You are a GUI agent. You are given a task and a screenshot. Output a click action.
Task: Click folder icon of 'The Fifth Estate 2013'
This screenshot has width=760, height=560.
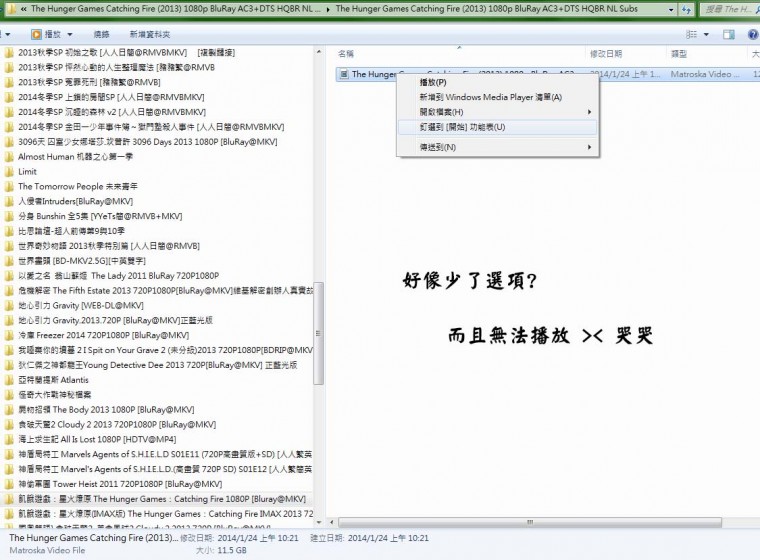coord(9,291)
